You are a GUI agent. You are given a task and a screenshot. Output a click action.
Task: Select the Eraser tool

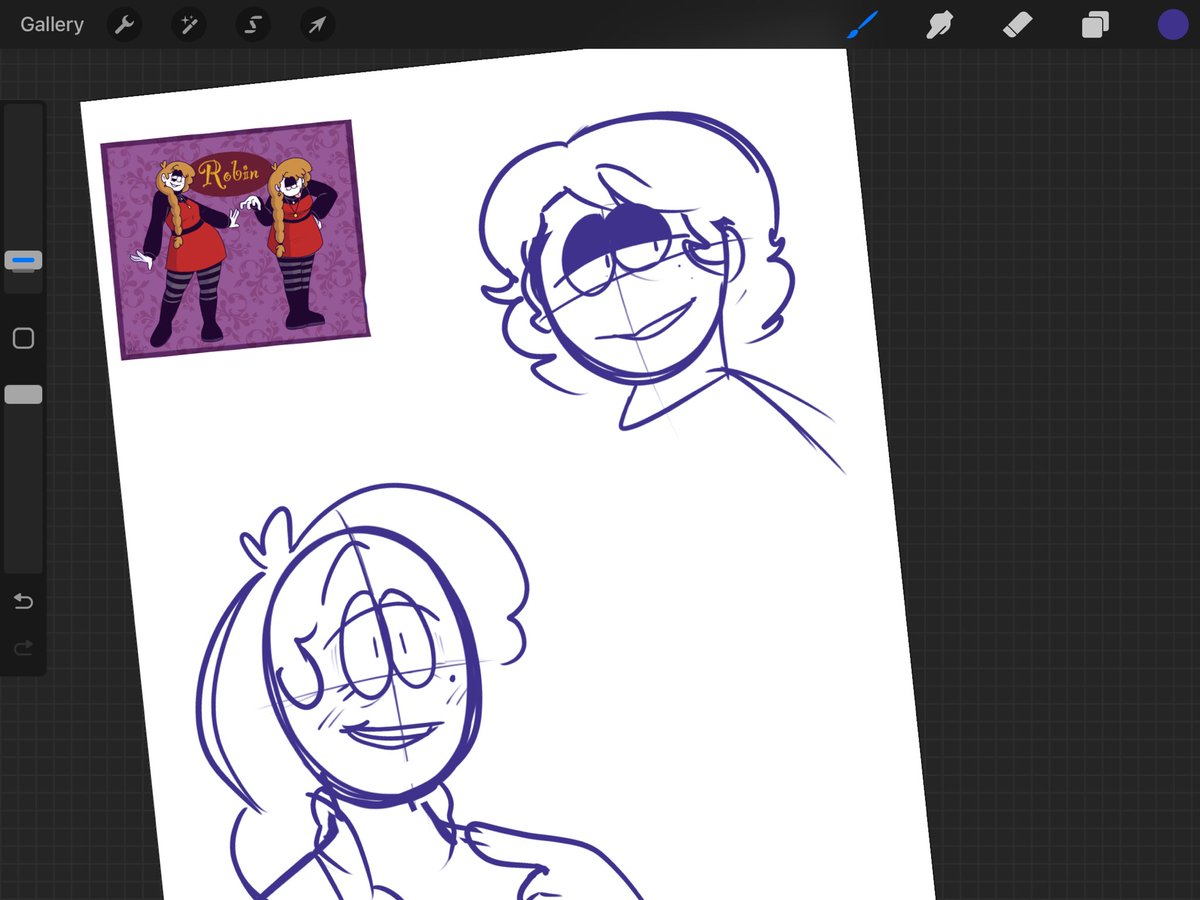click(x=1017, y=25)
